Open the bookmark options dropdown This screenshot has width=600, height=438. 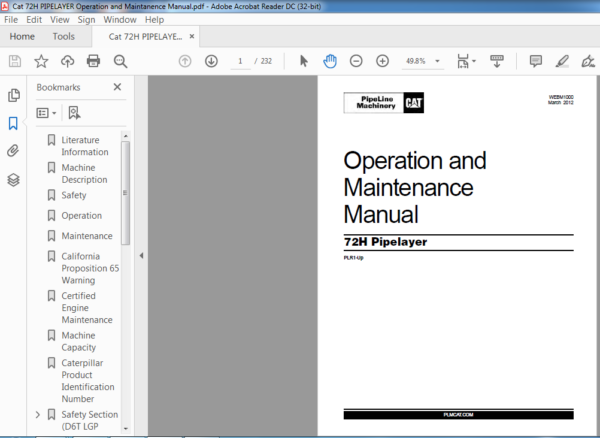[46, 113]
